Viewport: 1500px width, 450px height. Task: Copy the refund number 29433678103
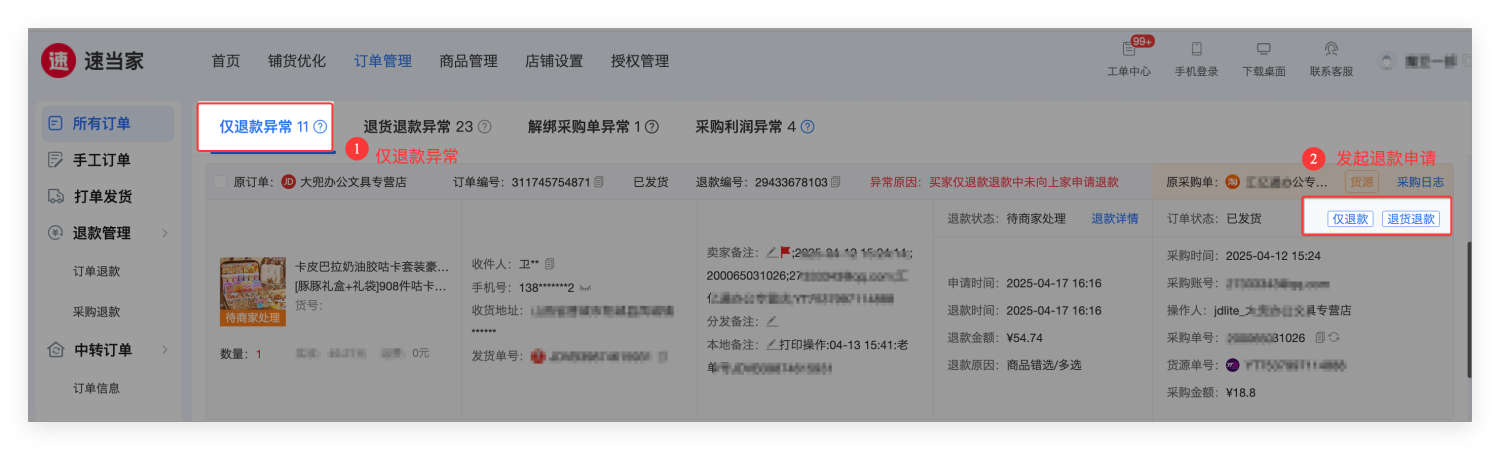(836, 182)
